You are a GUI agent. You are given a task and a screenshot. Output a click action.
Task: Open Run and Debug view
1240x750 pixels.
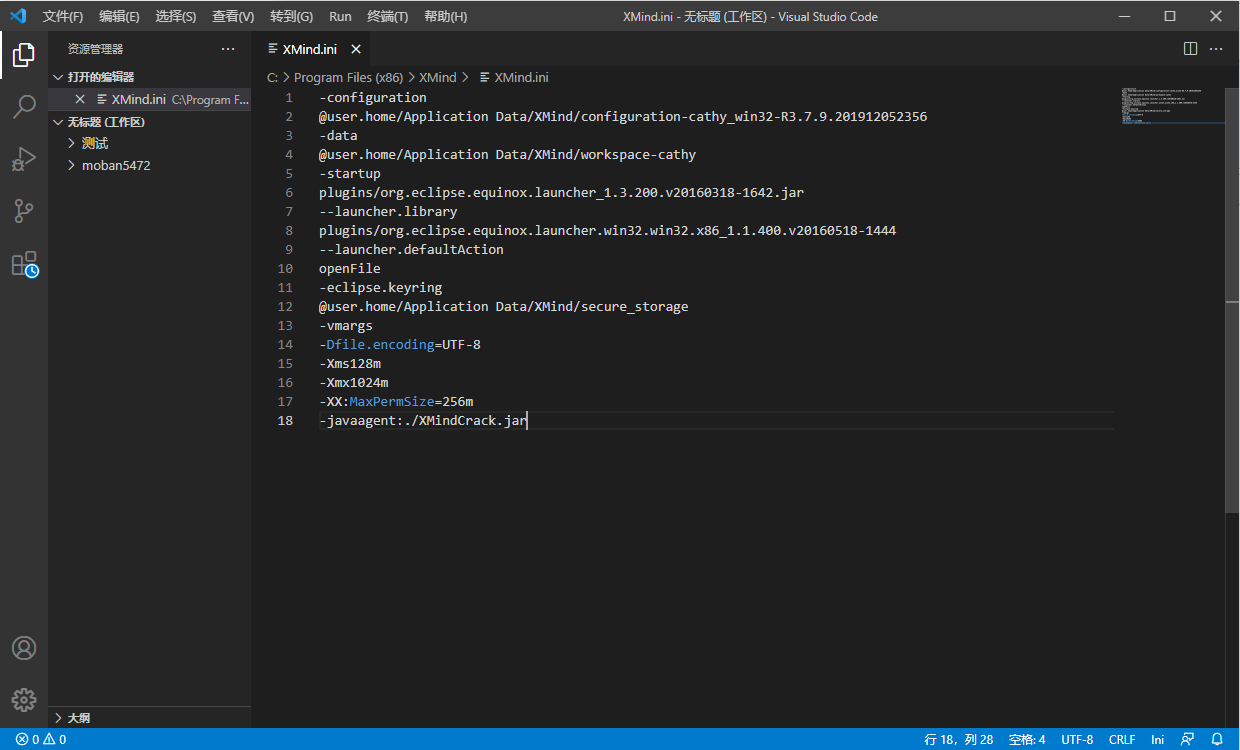(x=24, y=158)
